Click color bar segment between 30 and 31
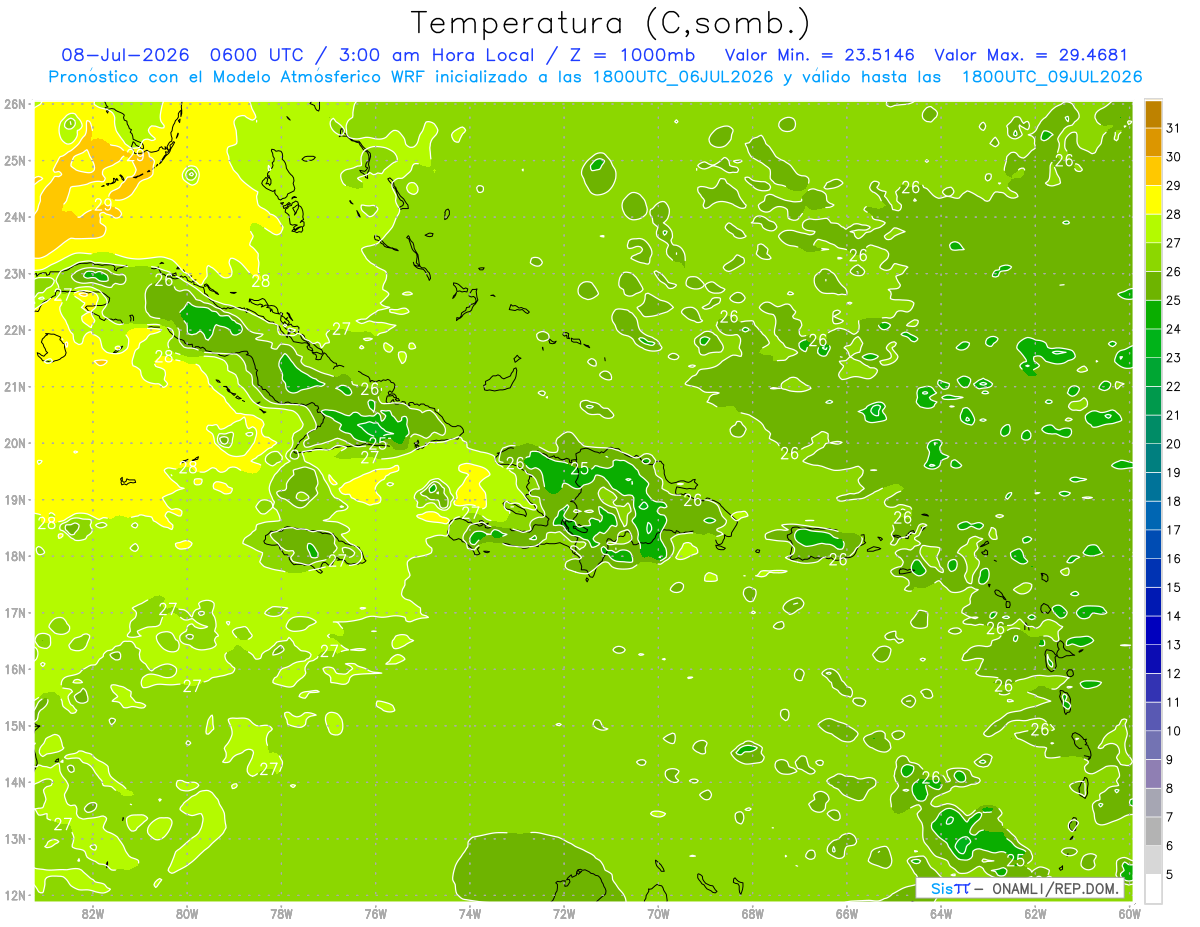The image size is (1200, 927). point(1153,142)
